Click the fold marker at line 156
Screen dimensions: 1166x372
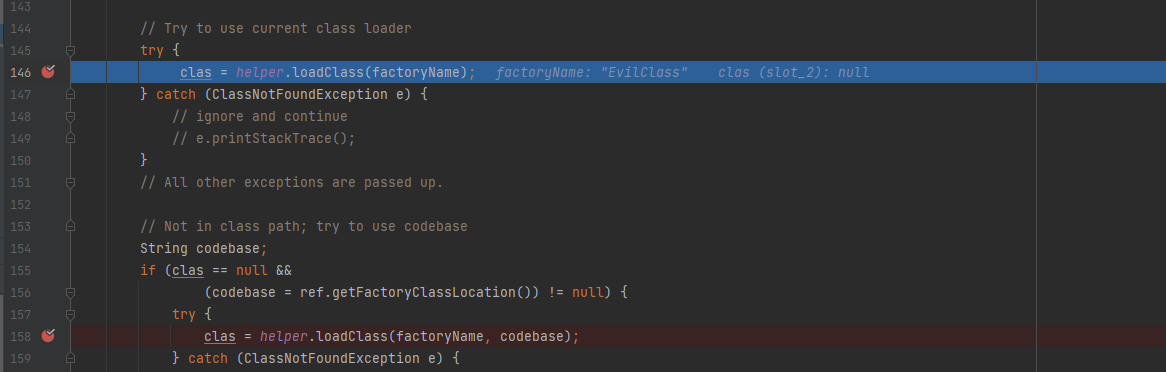70,292
